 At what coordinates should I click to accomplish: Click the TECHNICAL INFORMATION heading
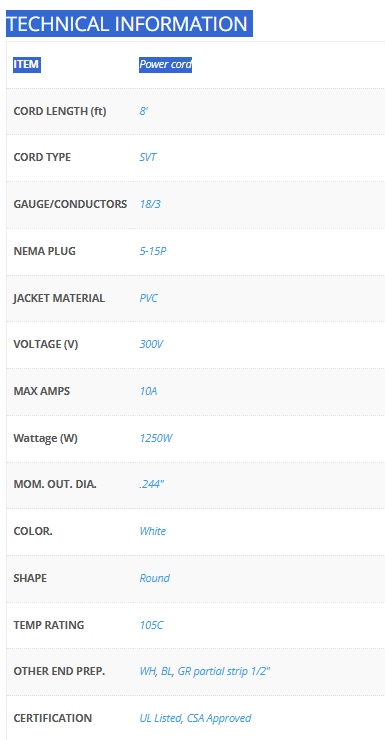click(x=129, y=24)
